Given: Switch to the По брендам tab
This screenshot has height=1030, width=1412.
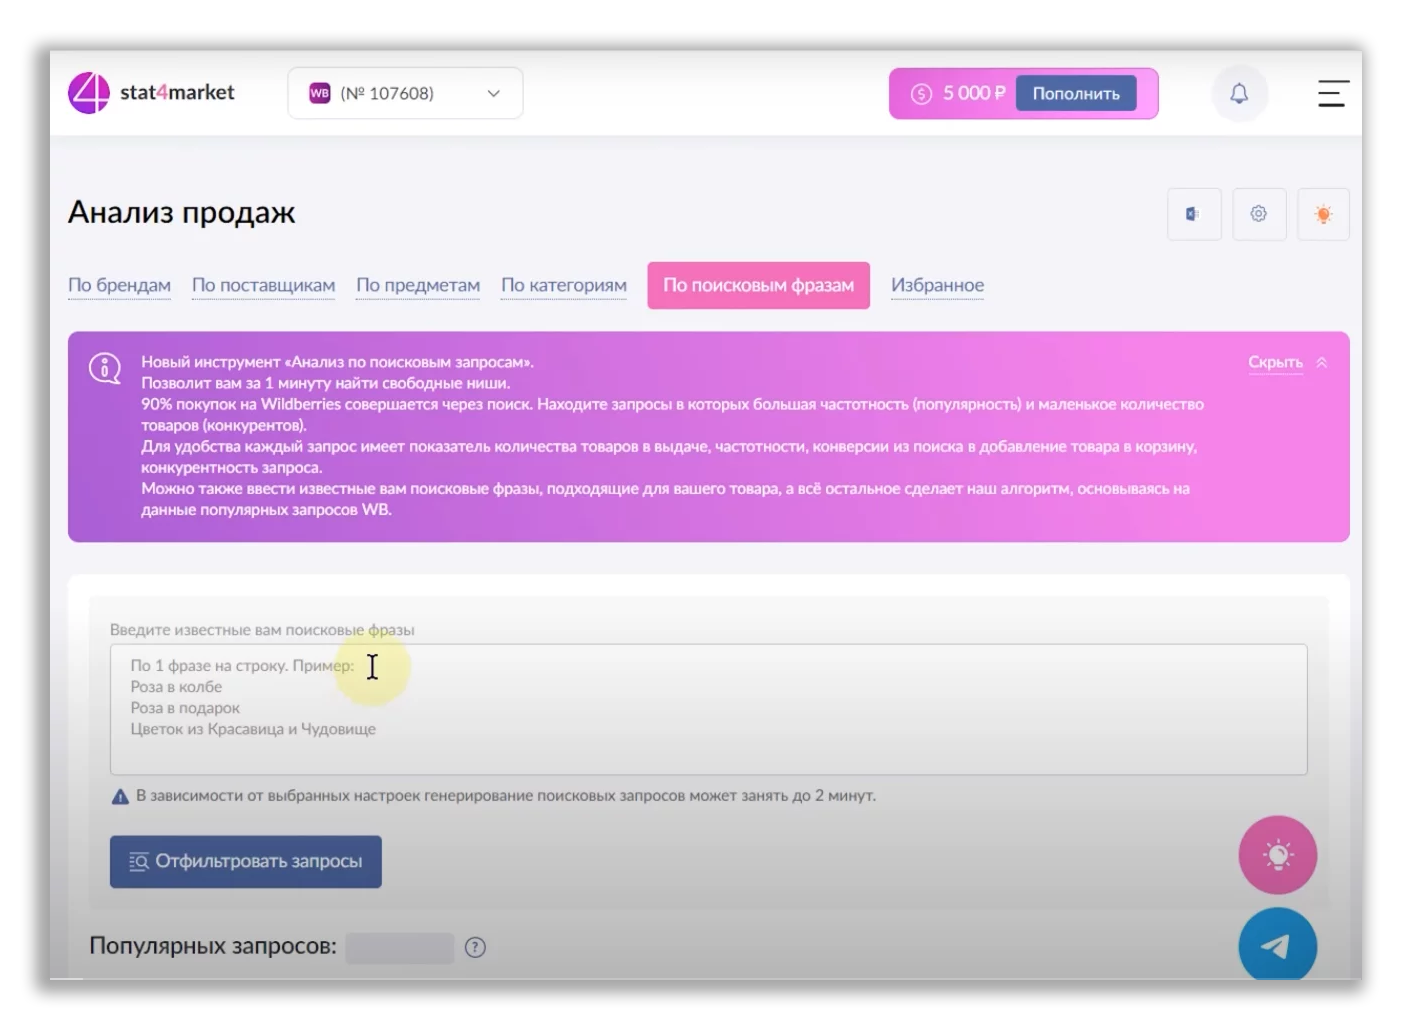Looking at the screenshot, I should pos(119,285).
